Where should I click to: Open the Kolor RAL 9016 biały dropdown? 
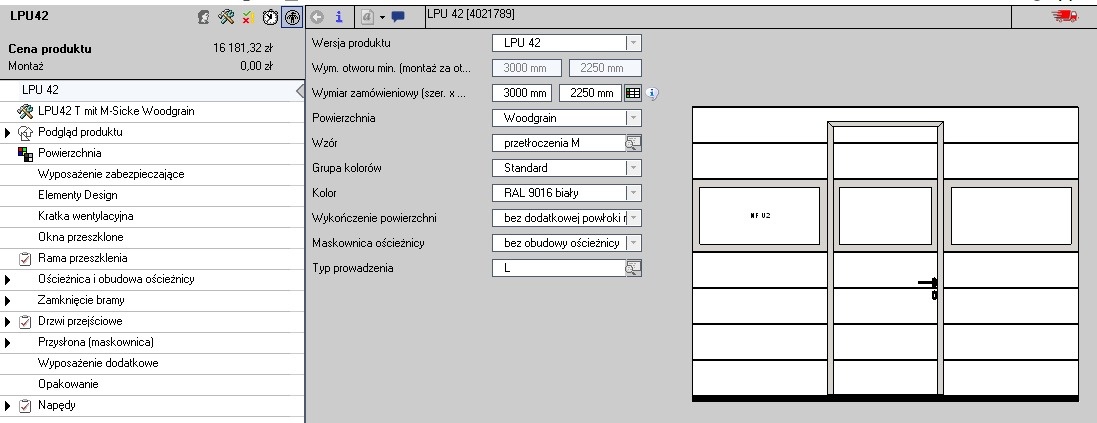(633, 193)
